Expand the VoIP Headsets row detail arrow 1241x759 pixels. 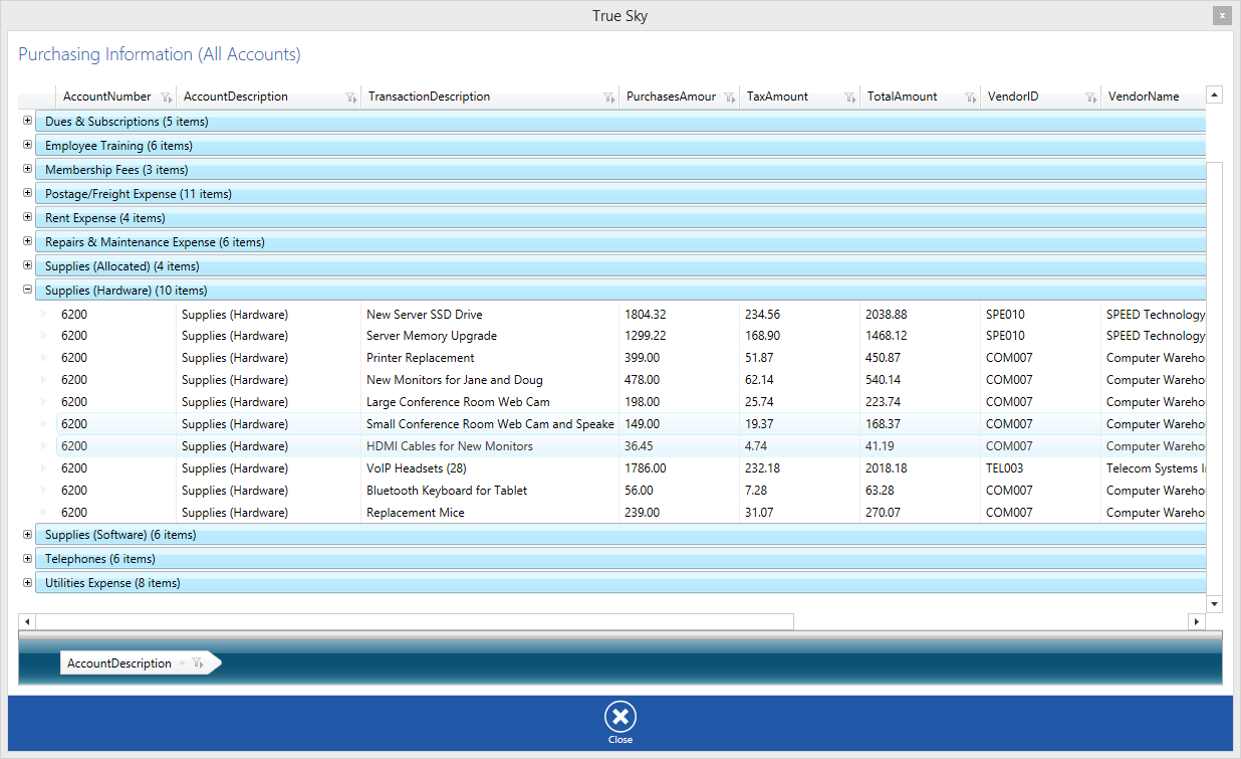point(43,468)
